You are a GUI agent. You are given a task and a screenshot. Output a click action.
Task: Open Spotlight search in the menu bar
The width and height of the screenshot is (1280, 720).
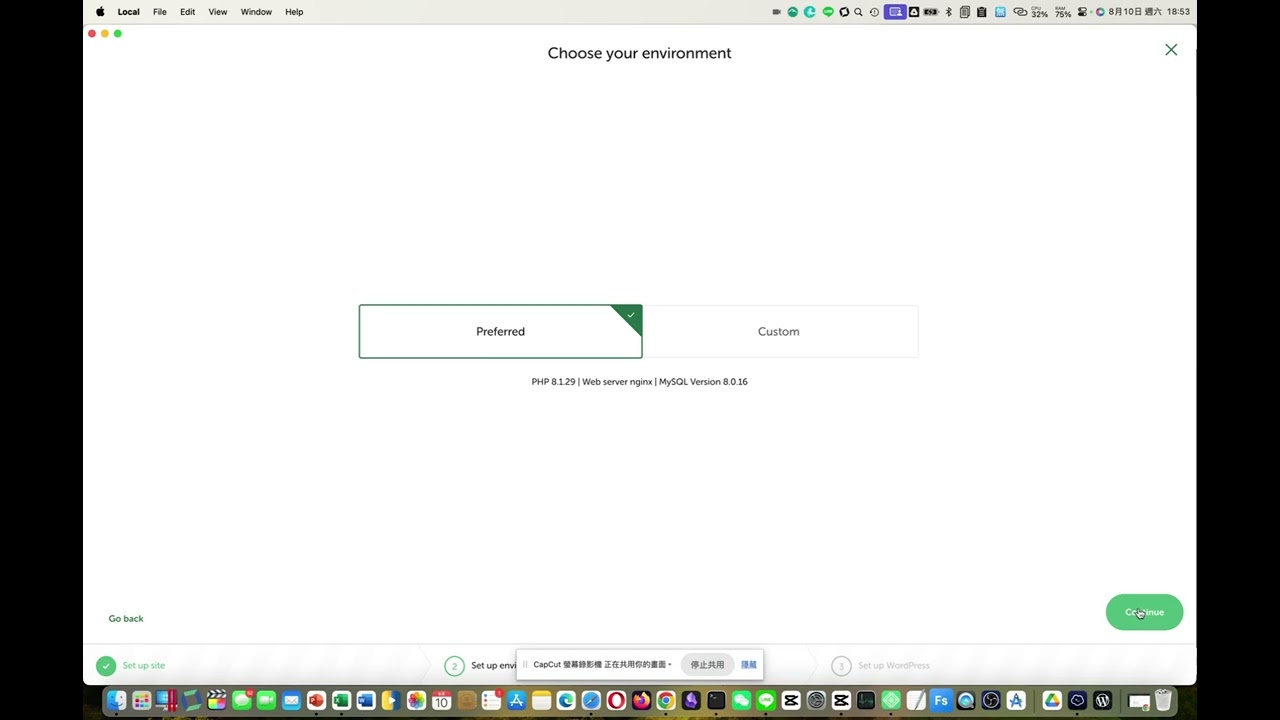(858, 12)
